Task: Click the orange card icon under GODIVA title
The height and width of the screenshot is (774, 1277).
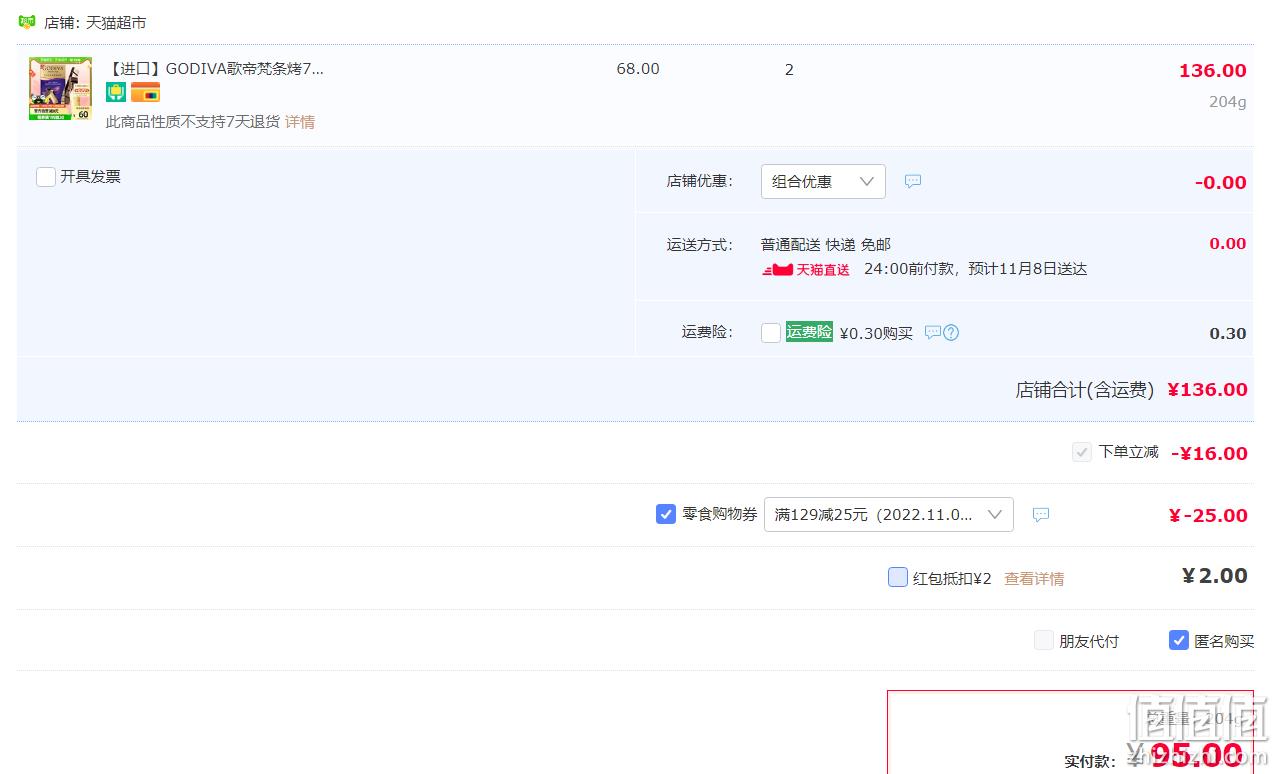Action: click(x=145, y=93)
